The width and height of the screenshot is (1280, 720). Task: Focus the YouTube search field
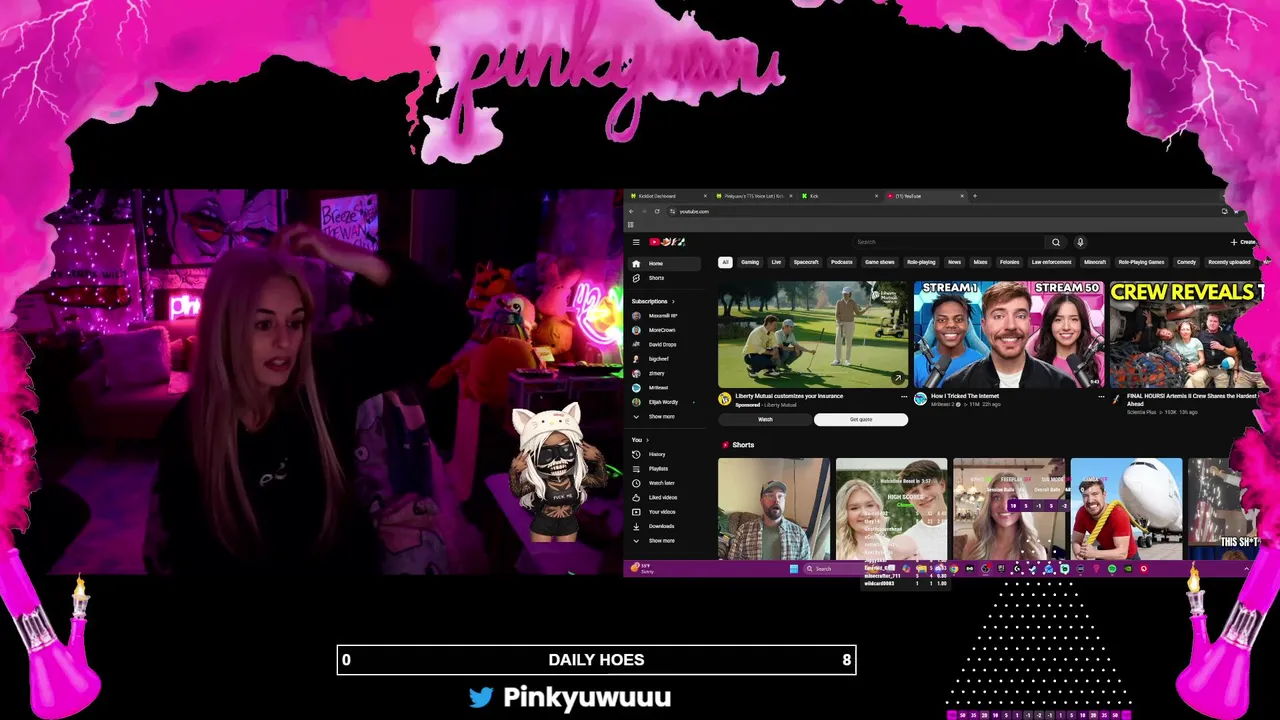pos(948,242)
